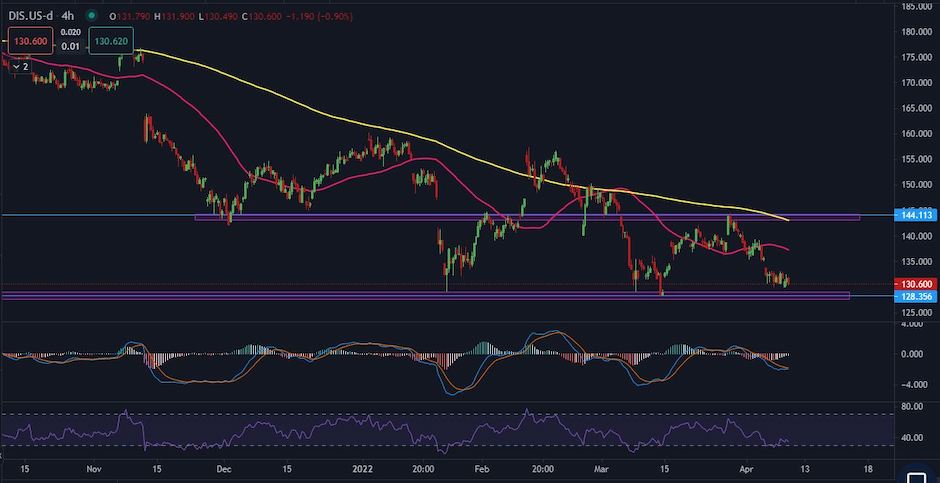Screen dimensions: 940x483
Task: Click the green market status dot
Action: [x=91, y=15]
